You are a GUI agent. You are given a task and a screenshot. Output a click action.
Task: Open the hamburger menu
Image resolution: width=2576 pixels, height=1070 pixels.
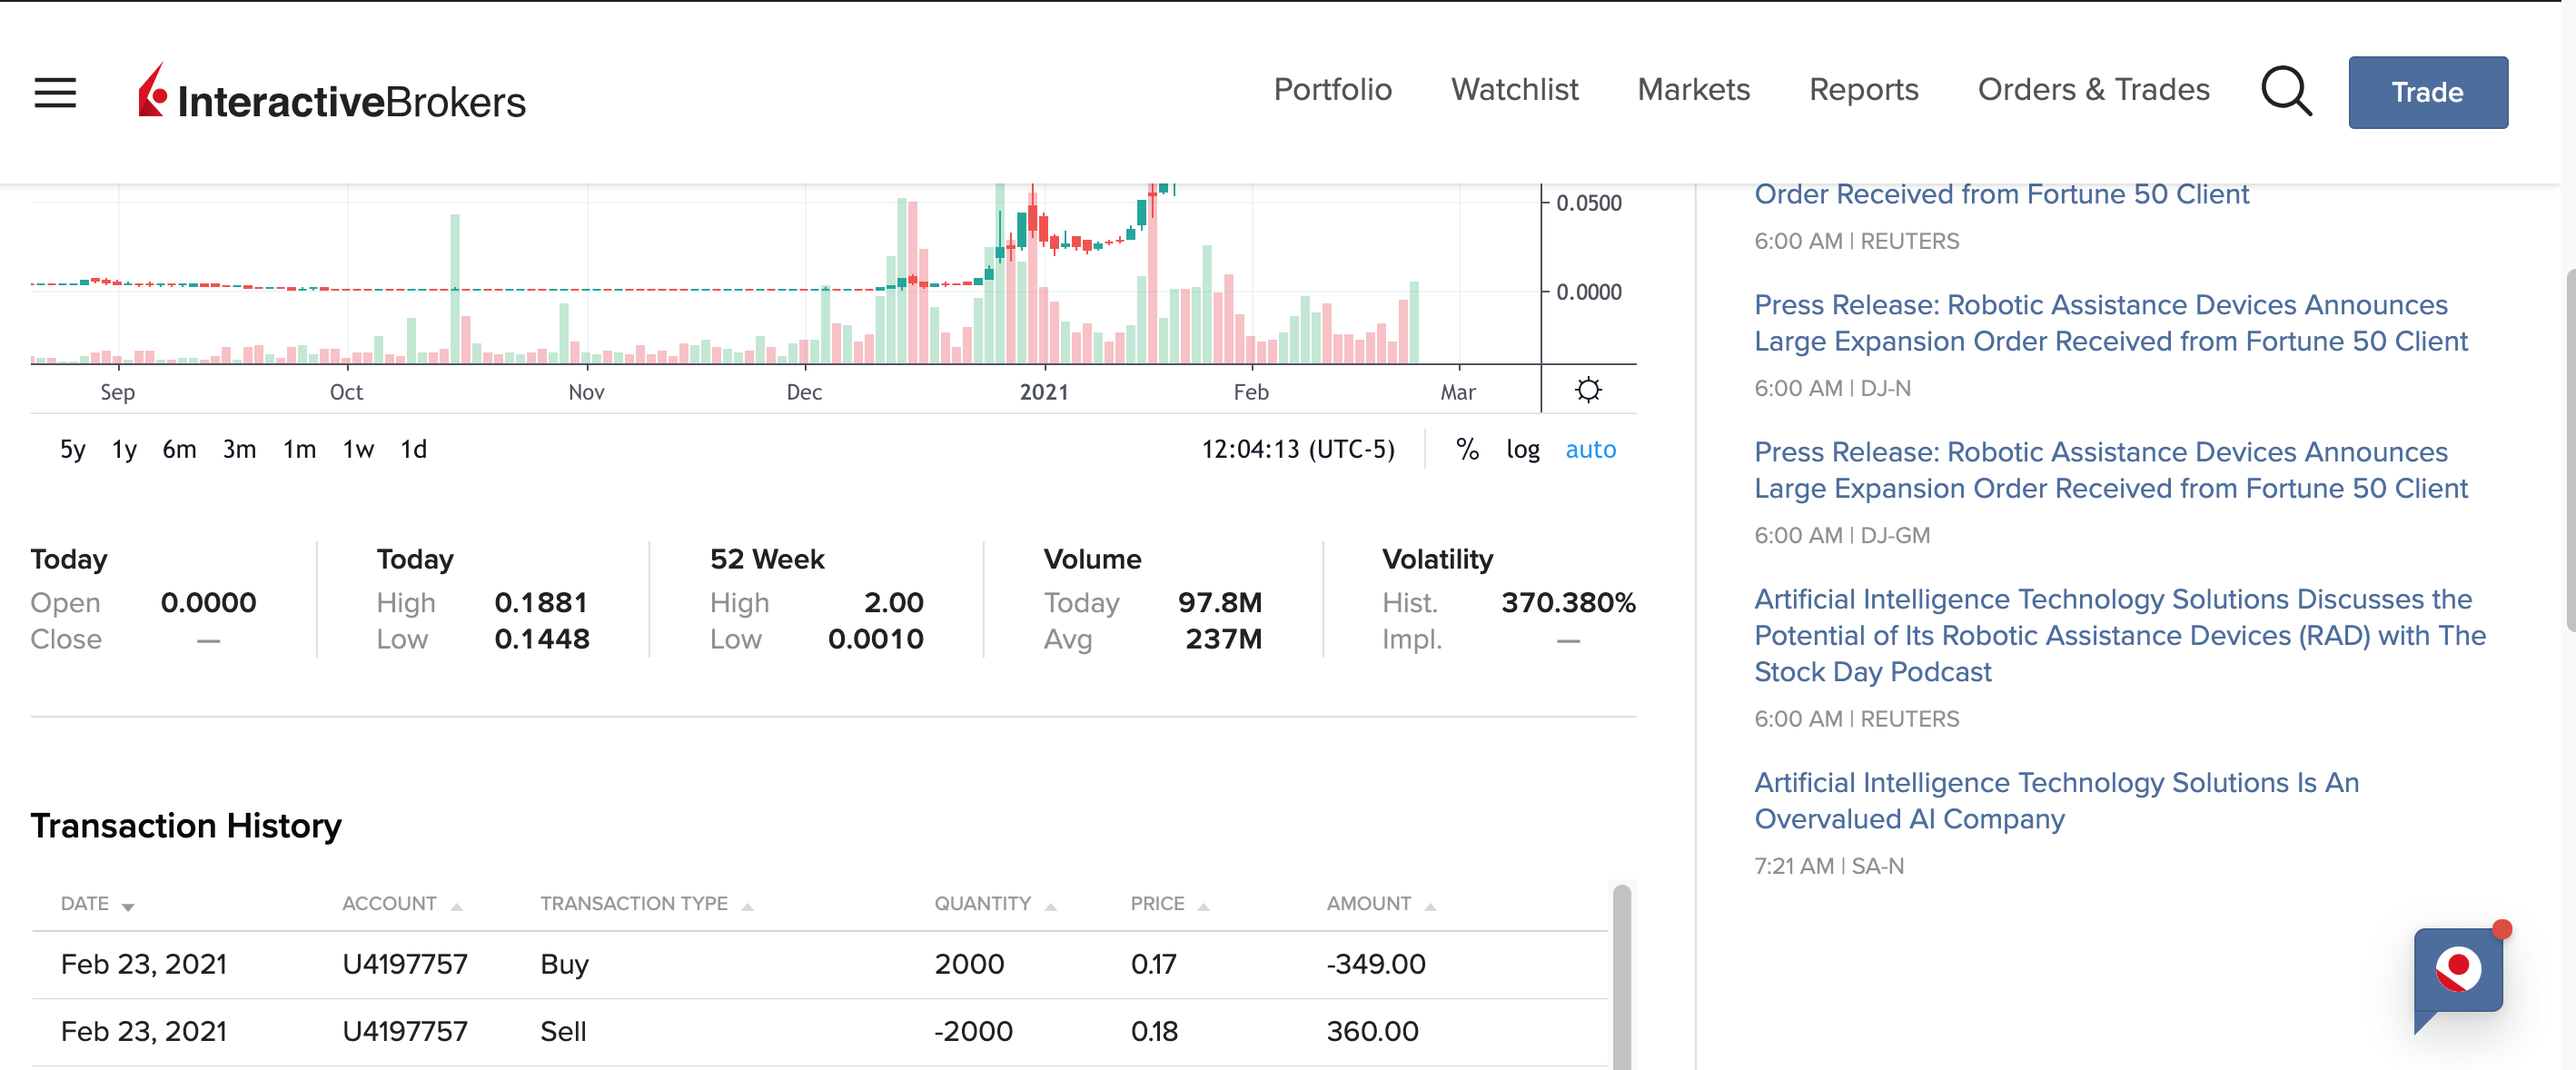point(55,92)
